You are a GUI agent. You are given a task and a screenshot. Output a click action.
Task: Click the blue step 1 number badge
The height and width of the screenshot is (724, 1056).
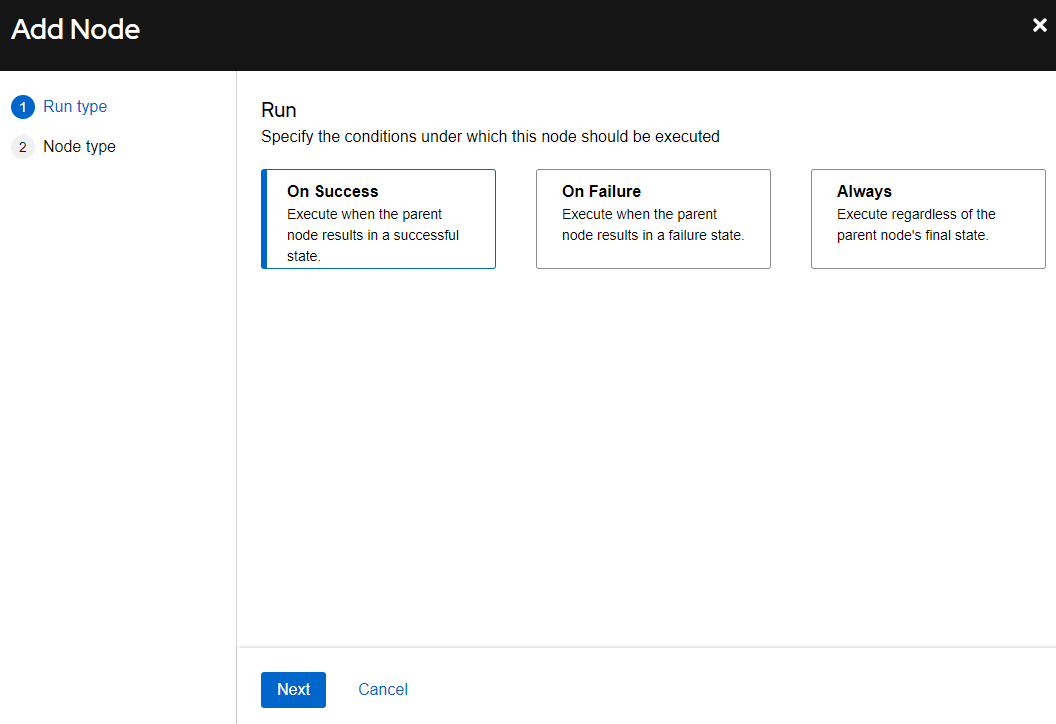coord(23,107)
